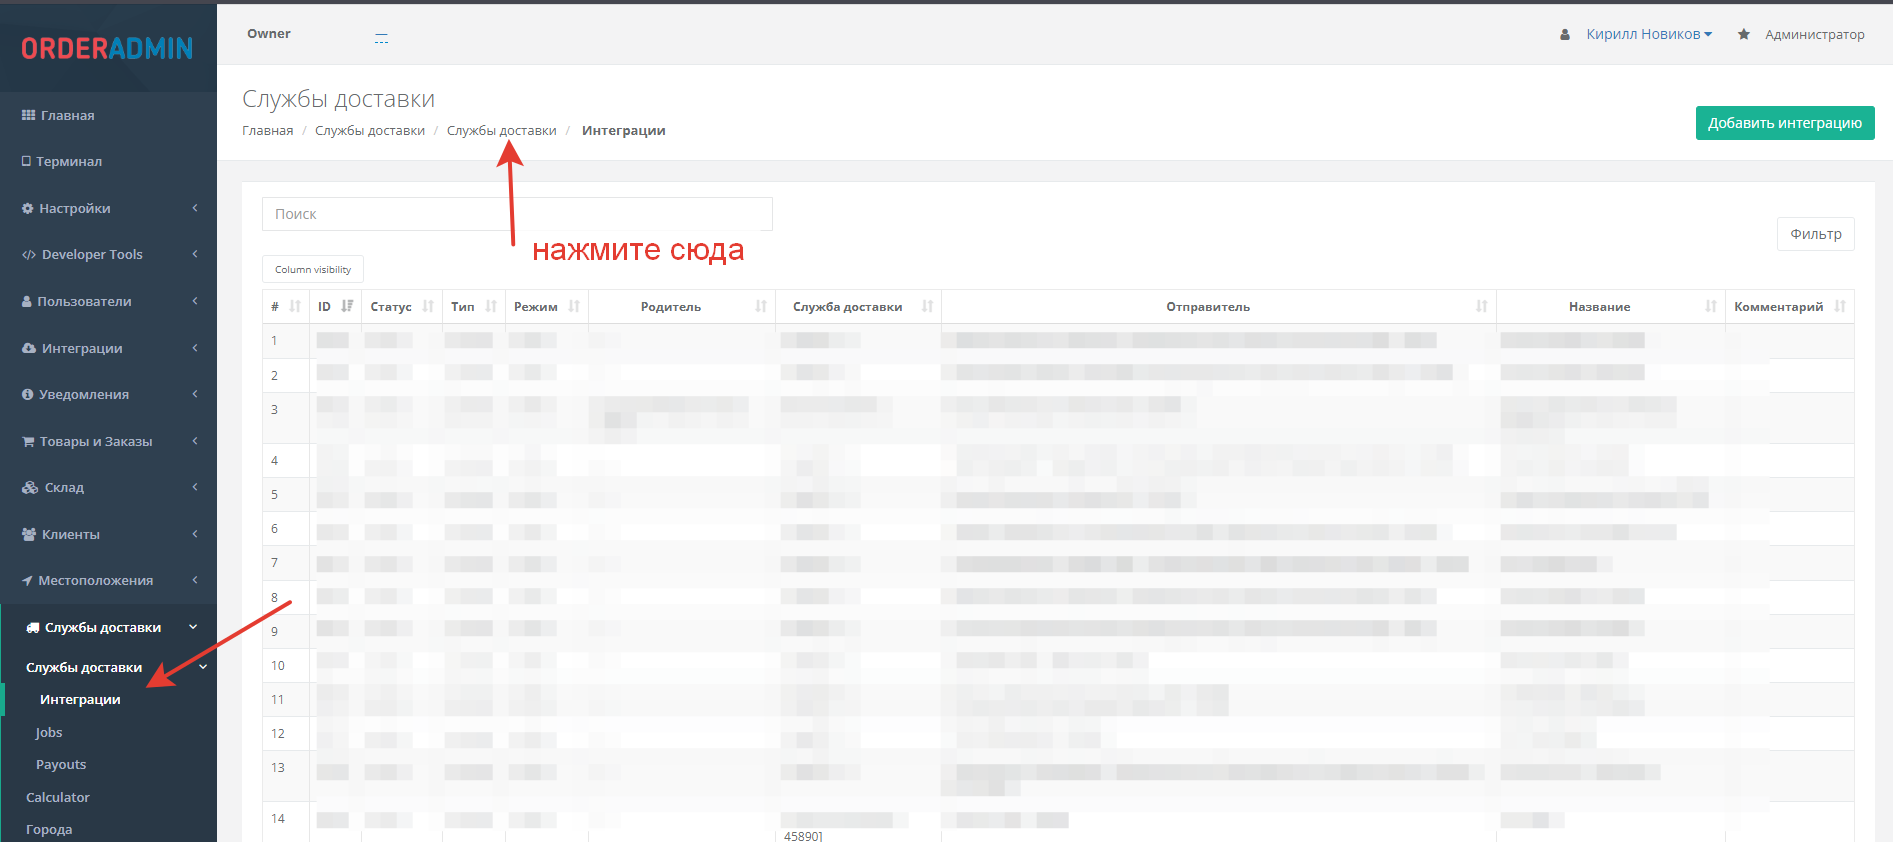Click the Пользователи user icon
The image size is (1893, 842).
coord(27,301)
